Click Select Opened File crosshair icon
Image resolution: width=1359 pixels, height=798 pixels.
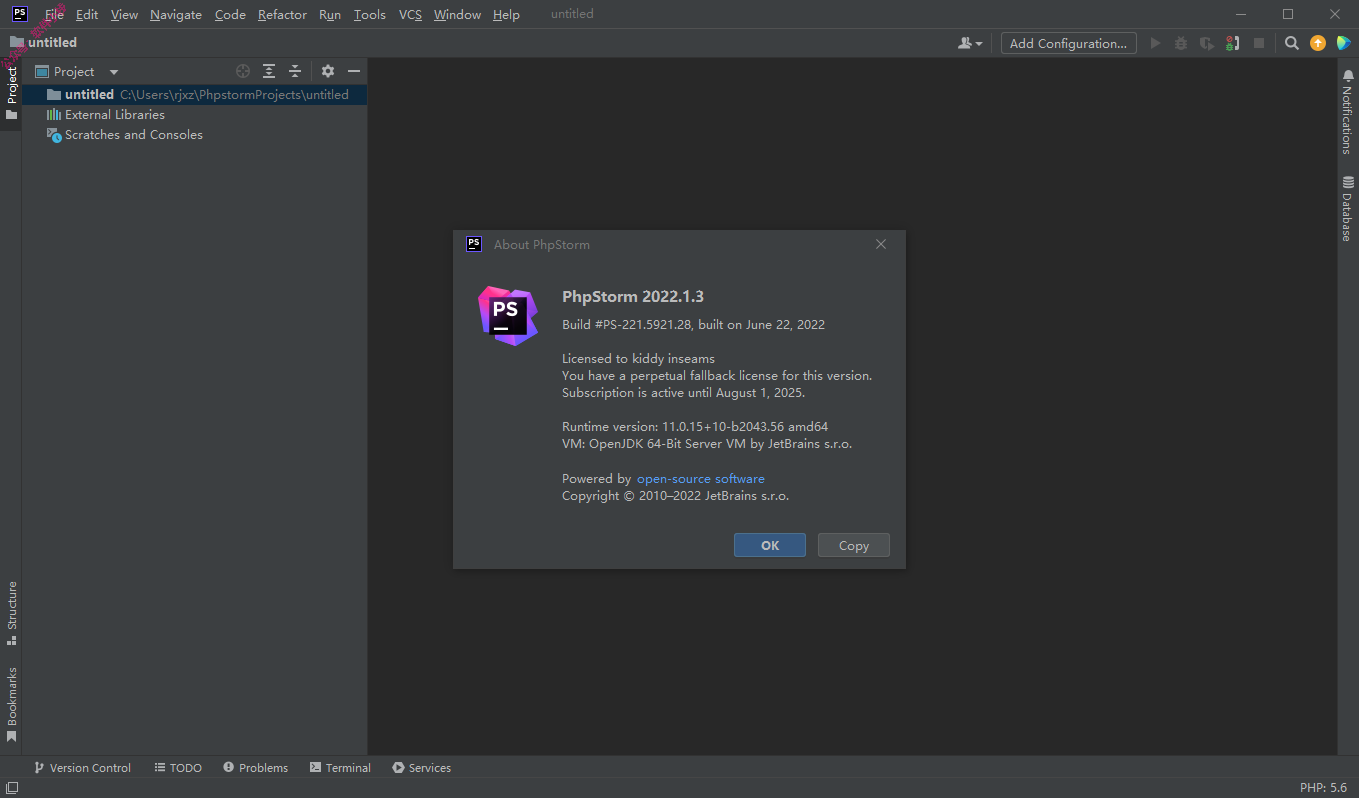point(243,71)
